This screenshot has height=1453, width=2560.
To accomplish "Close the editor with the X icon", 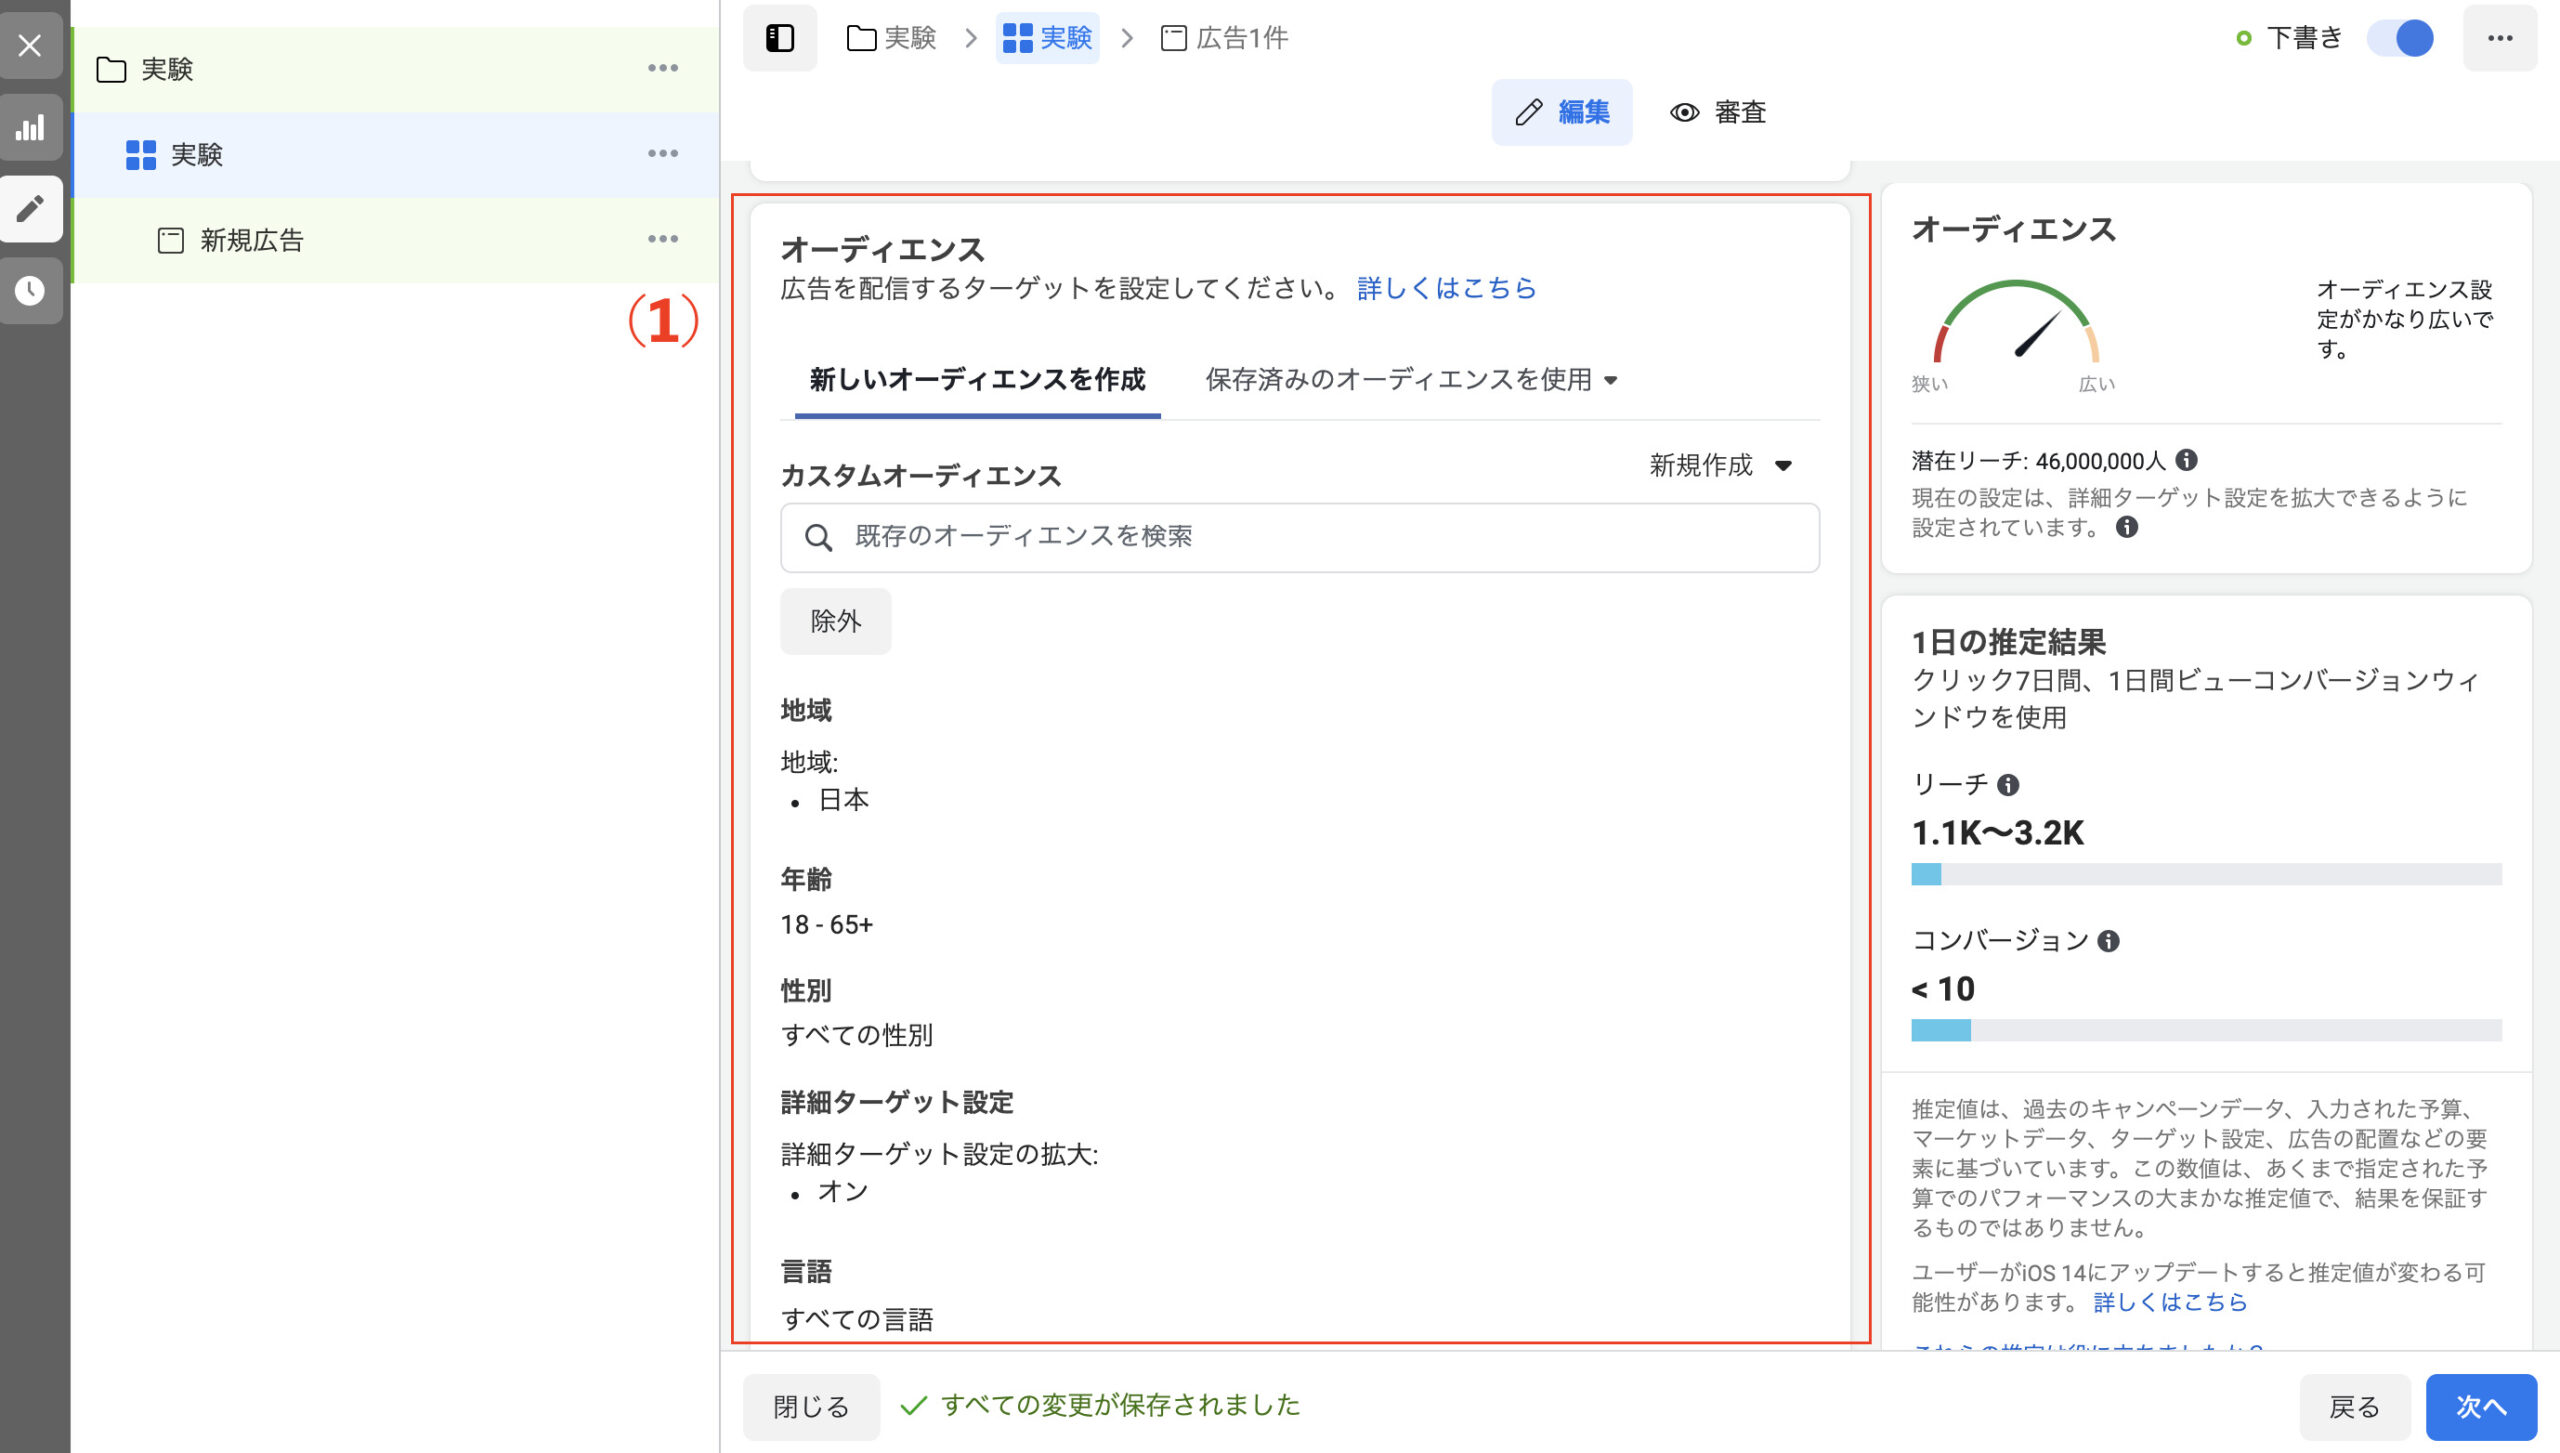I will [30, 45].
